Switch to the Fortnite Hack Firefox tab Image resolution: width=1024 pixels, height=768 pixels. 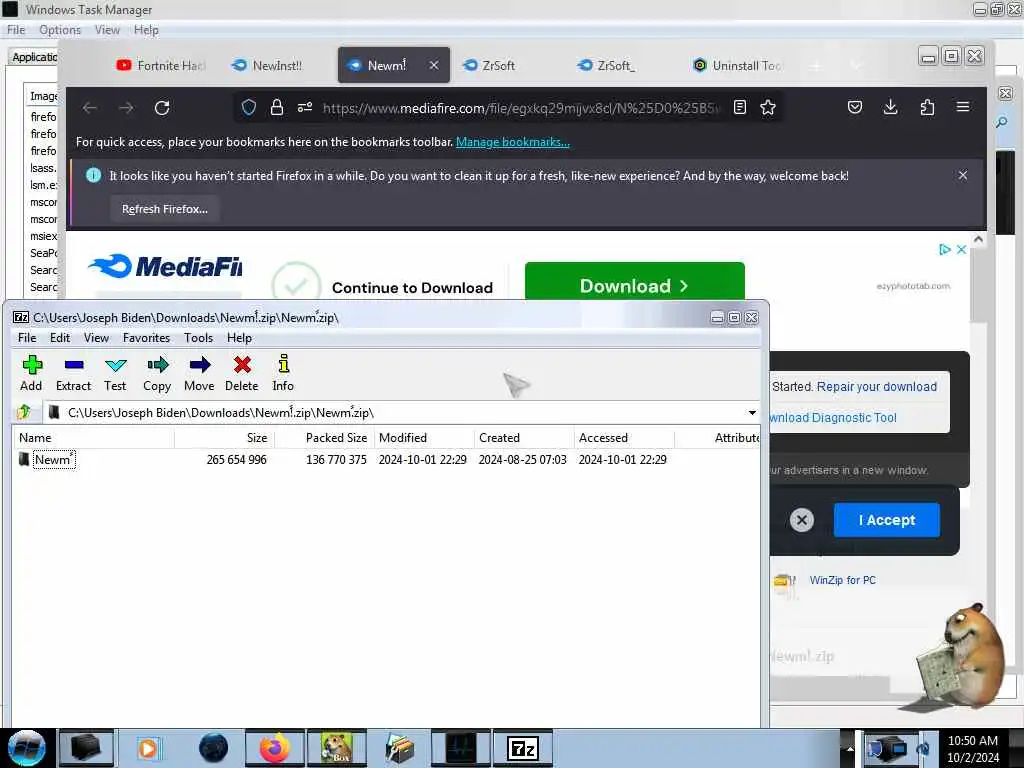coord(162,65)
